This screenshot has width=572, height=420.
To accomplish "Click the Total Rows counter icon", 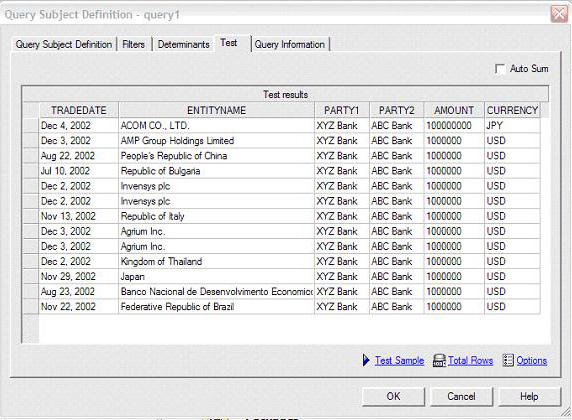I will click(x=439, y=360).
